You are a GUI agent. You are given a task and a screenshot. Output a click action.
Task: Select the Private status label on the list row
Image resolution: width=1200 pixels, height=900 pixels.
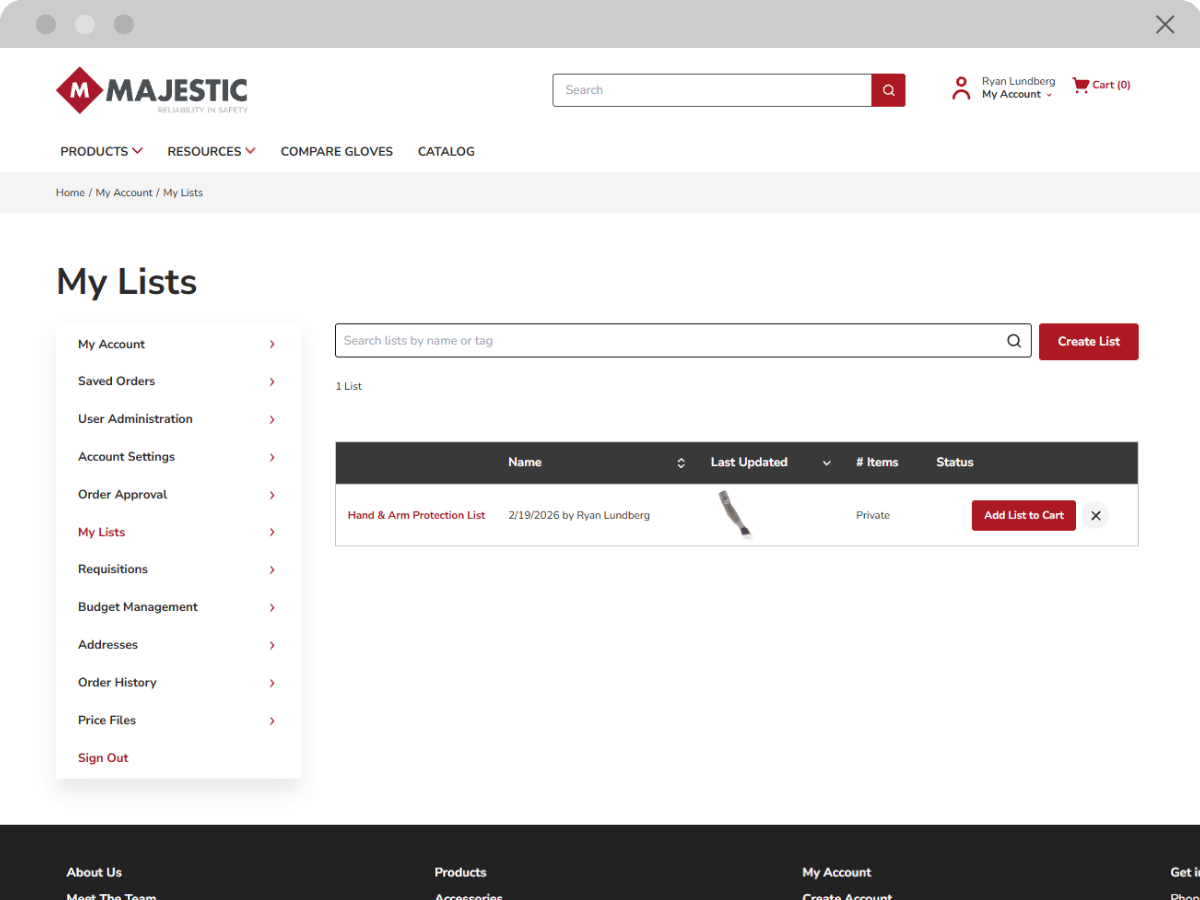pyautogui.click(x=872, y=515)
